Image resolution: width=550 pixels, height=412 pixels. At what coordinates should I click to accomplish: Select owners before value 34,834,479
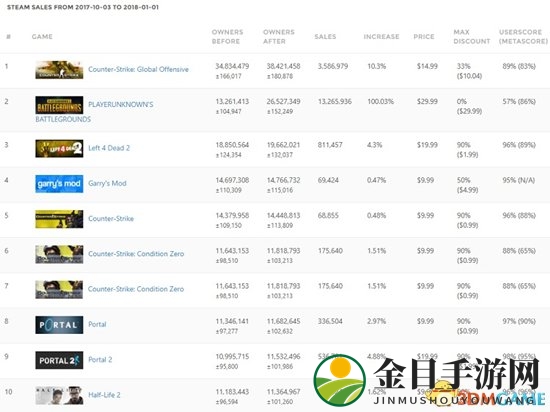coord(232,66)
